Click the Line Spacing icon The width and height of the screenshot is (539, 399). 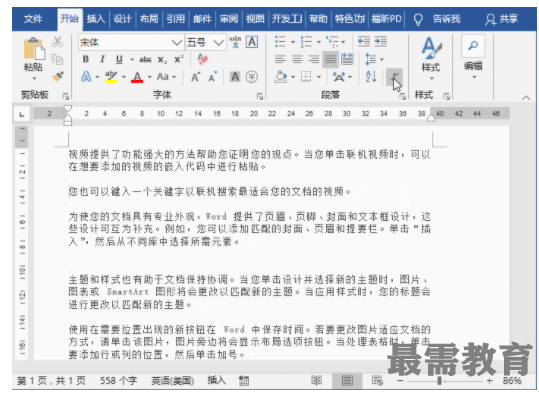(x=371, y=59)
